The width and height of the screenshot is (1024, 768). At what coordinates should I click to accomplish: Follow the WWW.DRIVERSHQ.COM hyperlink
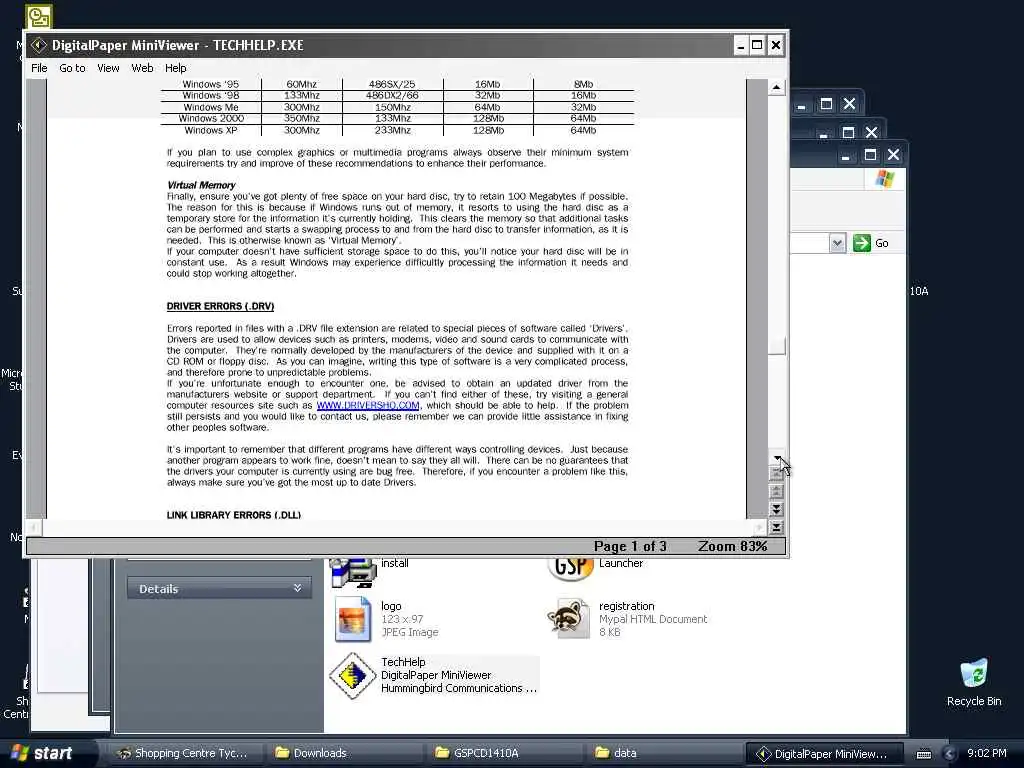click(368, 406)
